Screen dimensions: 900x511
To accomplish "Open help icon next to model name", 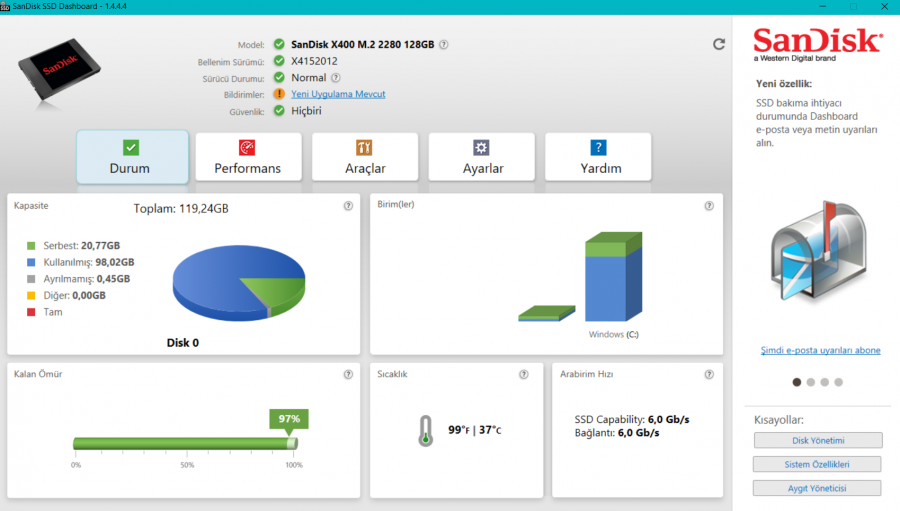I will [x=444, y=44].
